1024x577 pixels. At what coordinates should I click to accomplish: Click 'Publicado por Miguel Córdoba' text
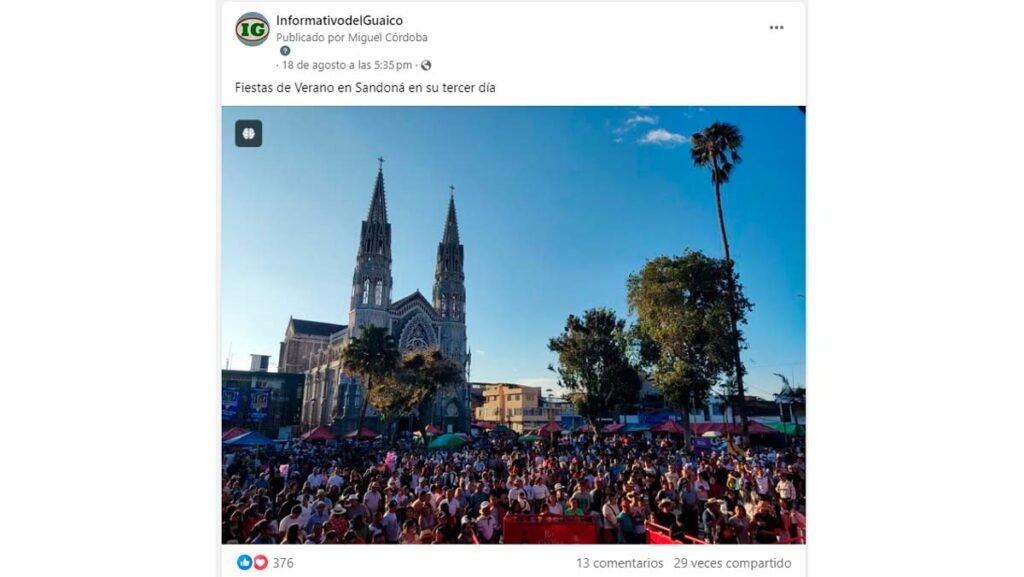(x=351, y=38)
